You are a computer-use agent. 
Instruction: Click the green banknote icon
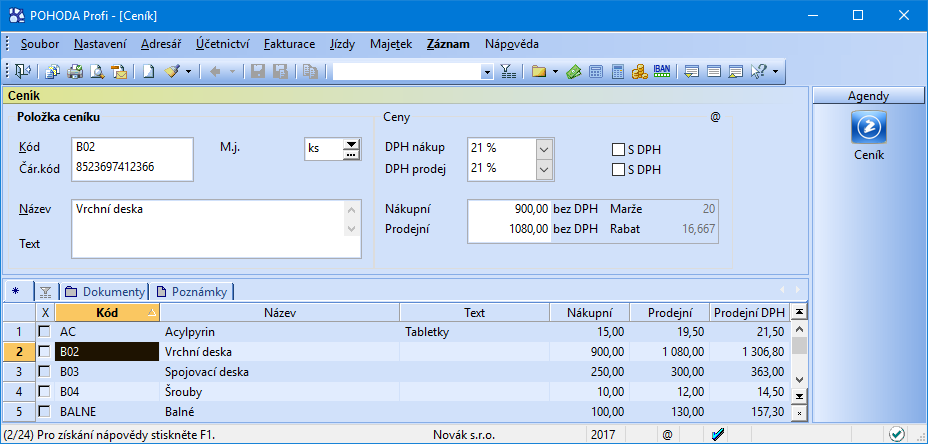(x=573, y=72)
